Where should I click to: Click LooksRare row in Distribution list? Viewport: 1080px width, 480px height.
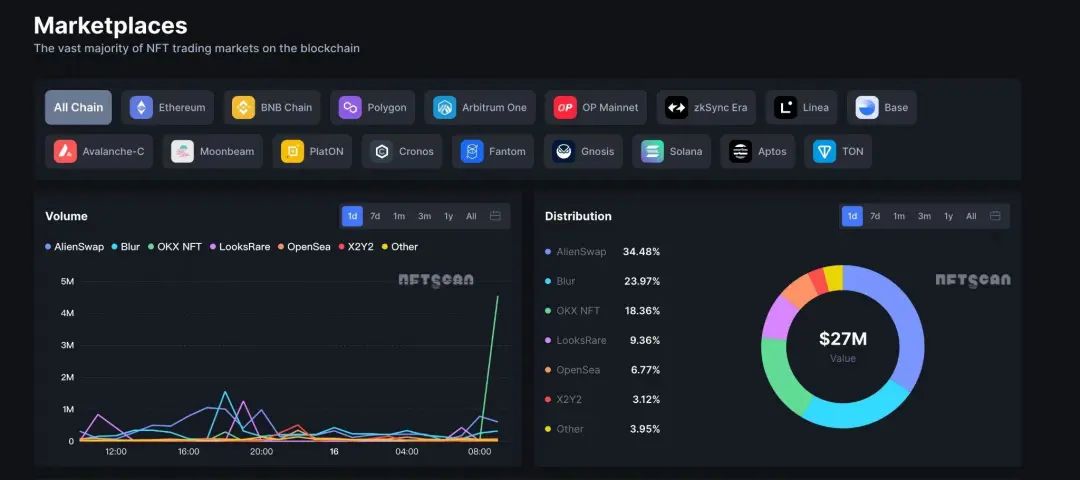click(603, 340)
